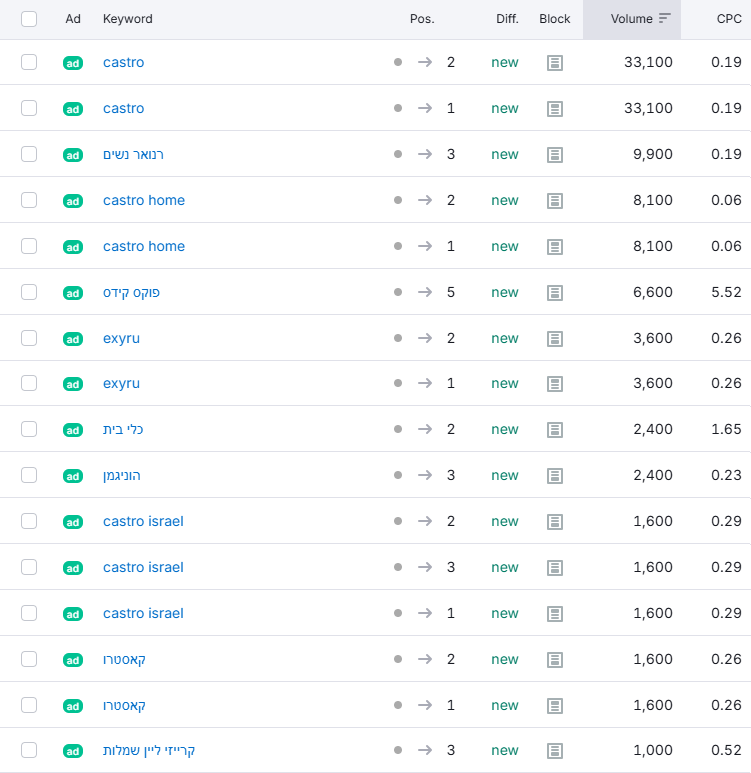Tick checkbox for exyru at position 1
Screen dimensions: 751x773
29,383
